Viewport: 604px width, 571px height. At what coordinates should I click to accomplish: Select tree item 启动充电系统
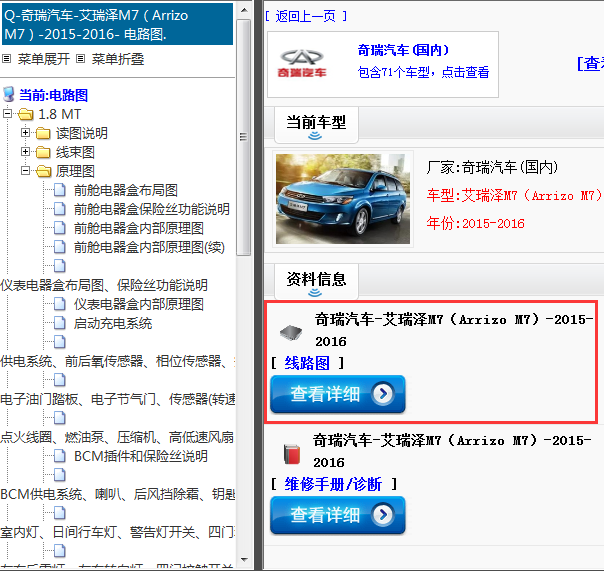pyautogui.click(x=113, y=323)
